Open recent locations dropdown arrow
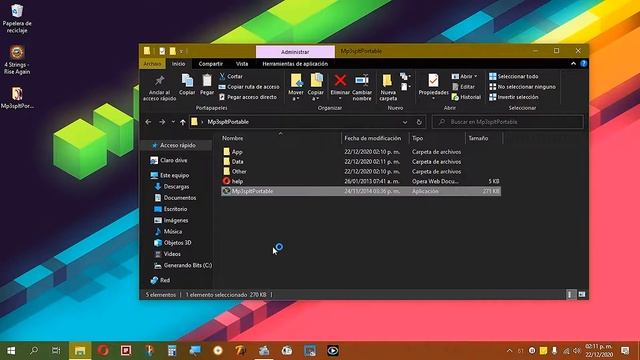 click(173, 122)
